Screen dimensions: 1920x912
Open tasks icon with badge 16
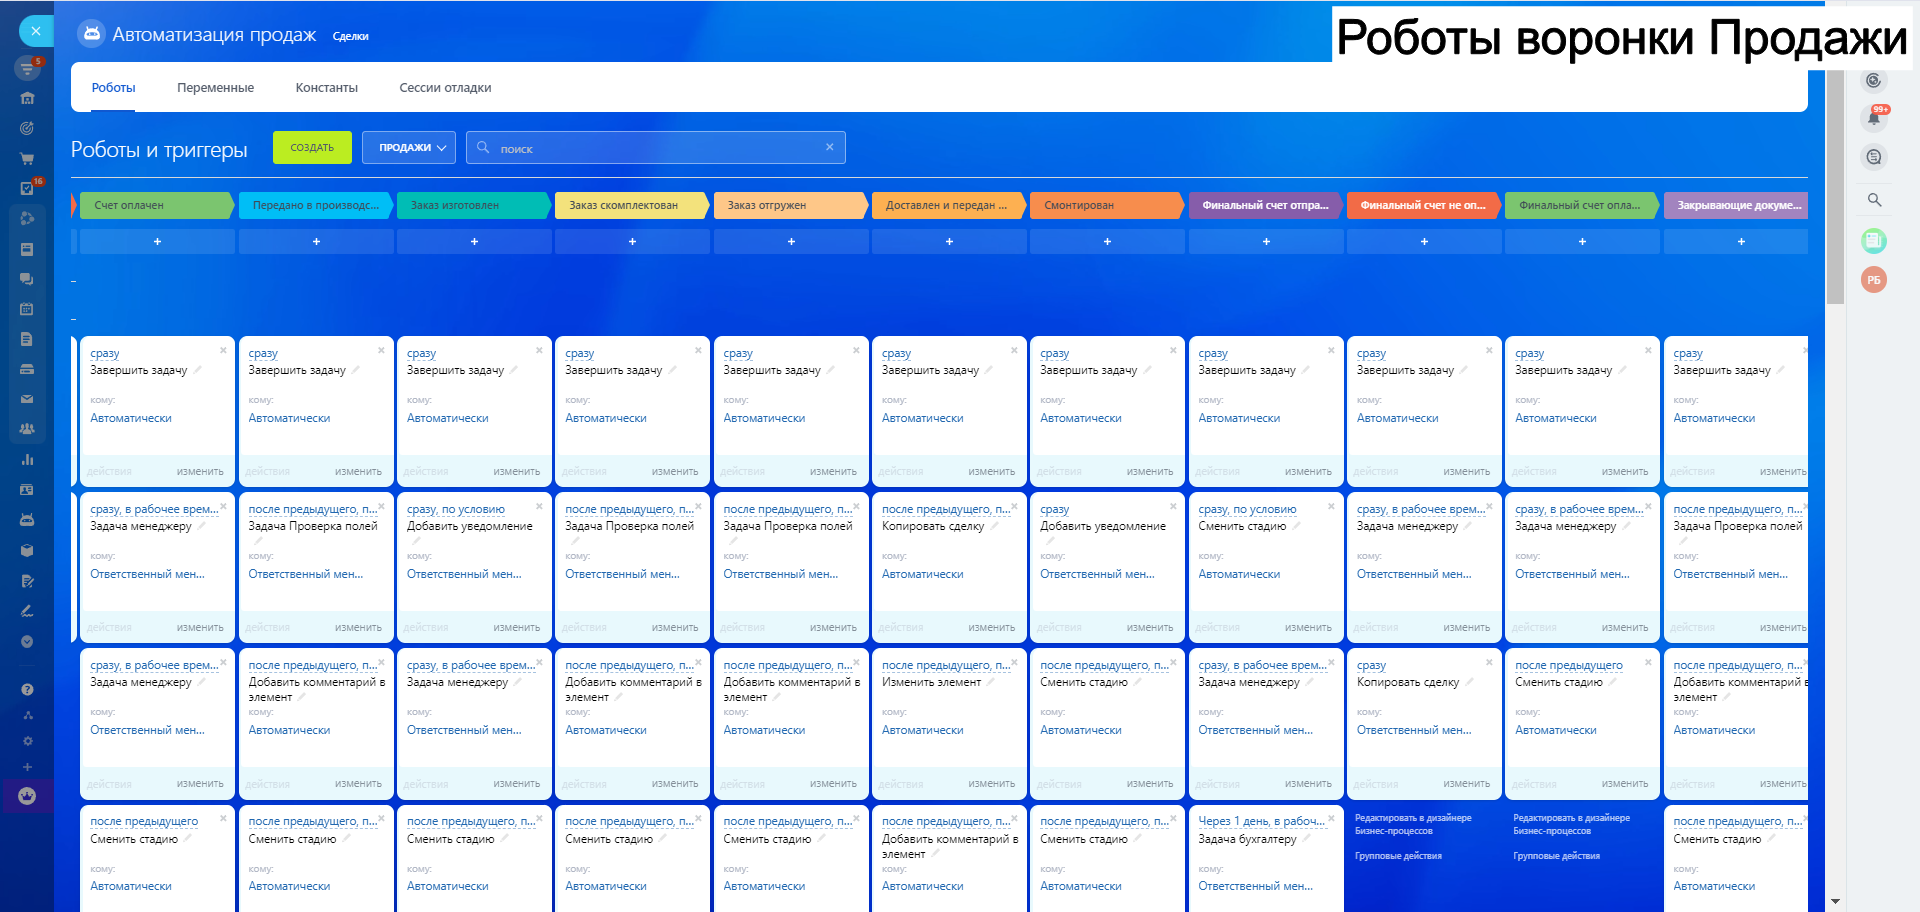(27, 188)
